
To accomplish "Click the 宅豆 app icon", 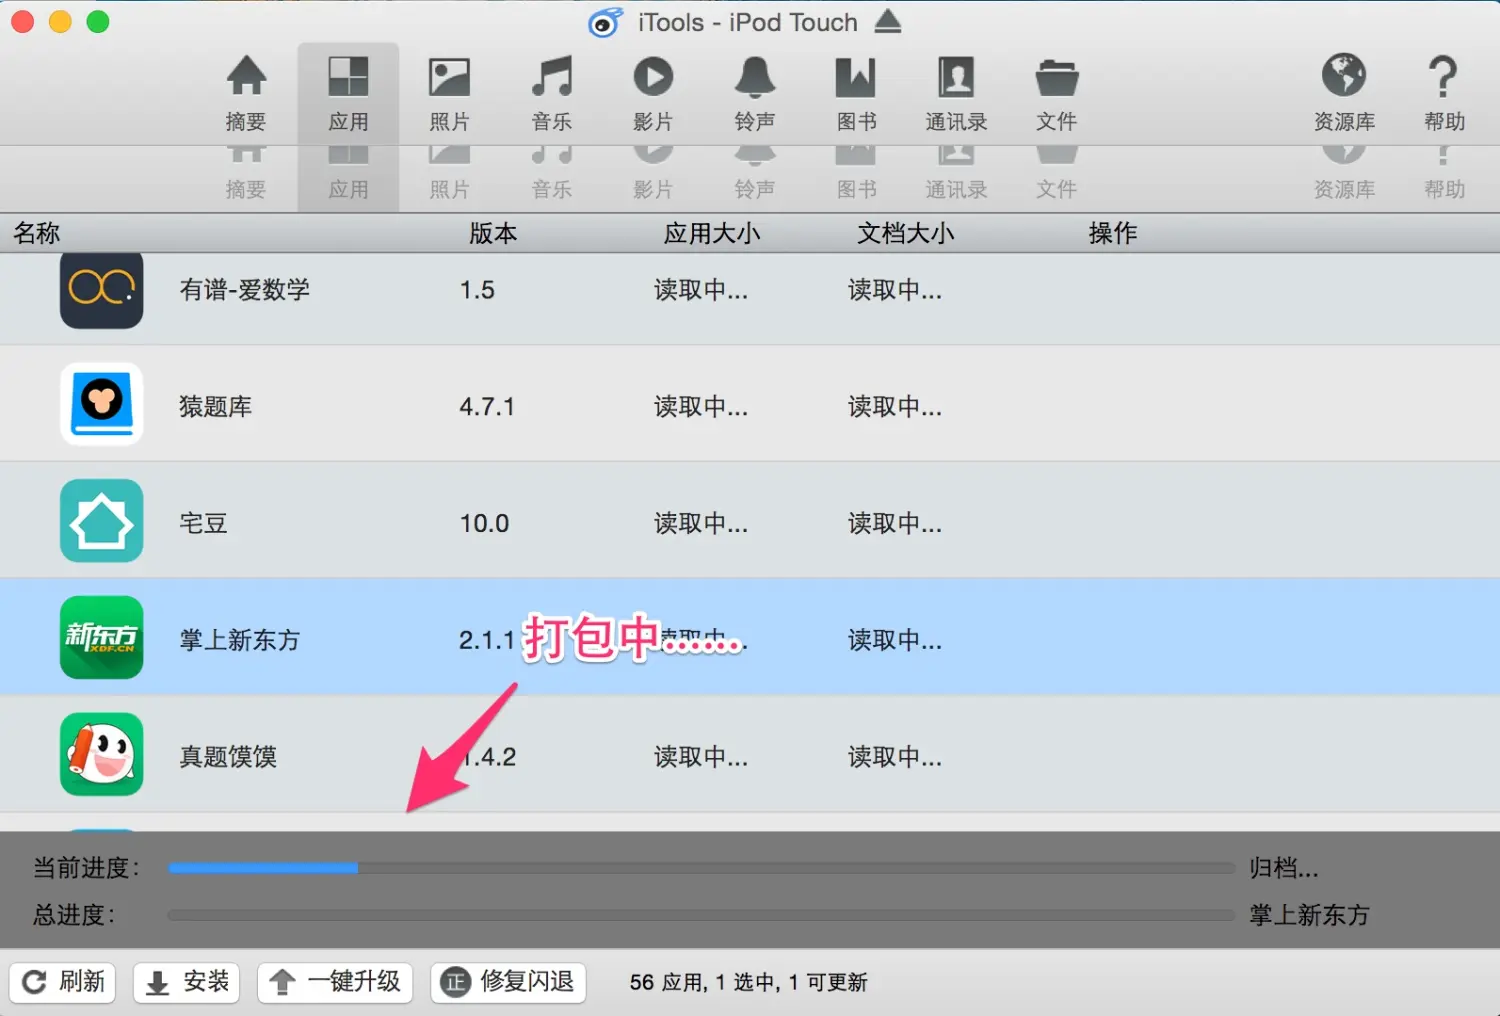I will click(x=101, y=521).
